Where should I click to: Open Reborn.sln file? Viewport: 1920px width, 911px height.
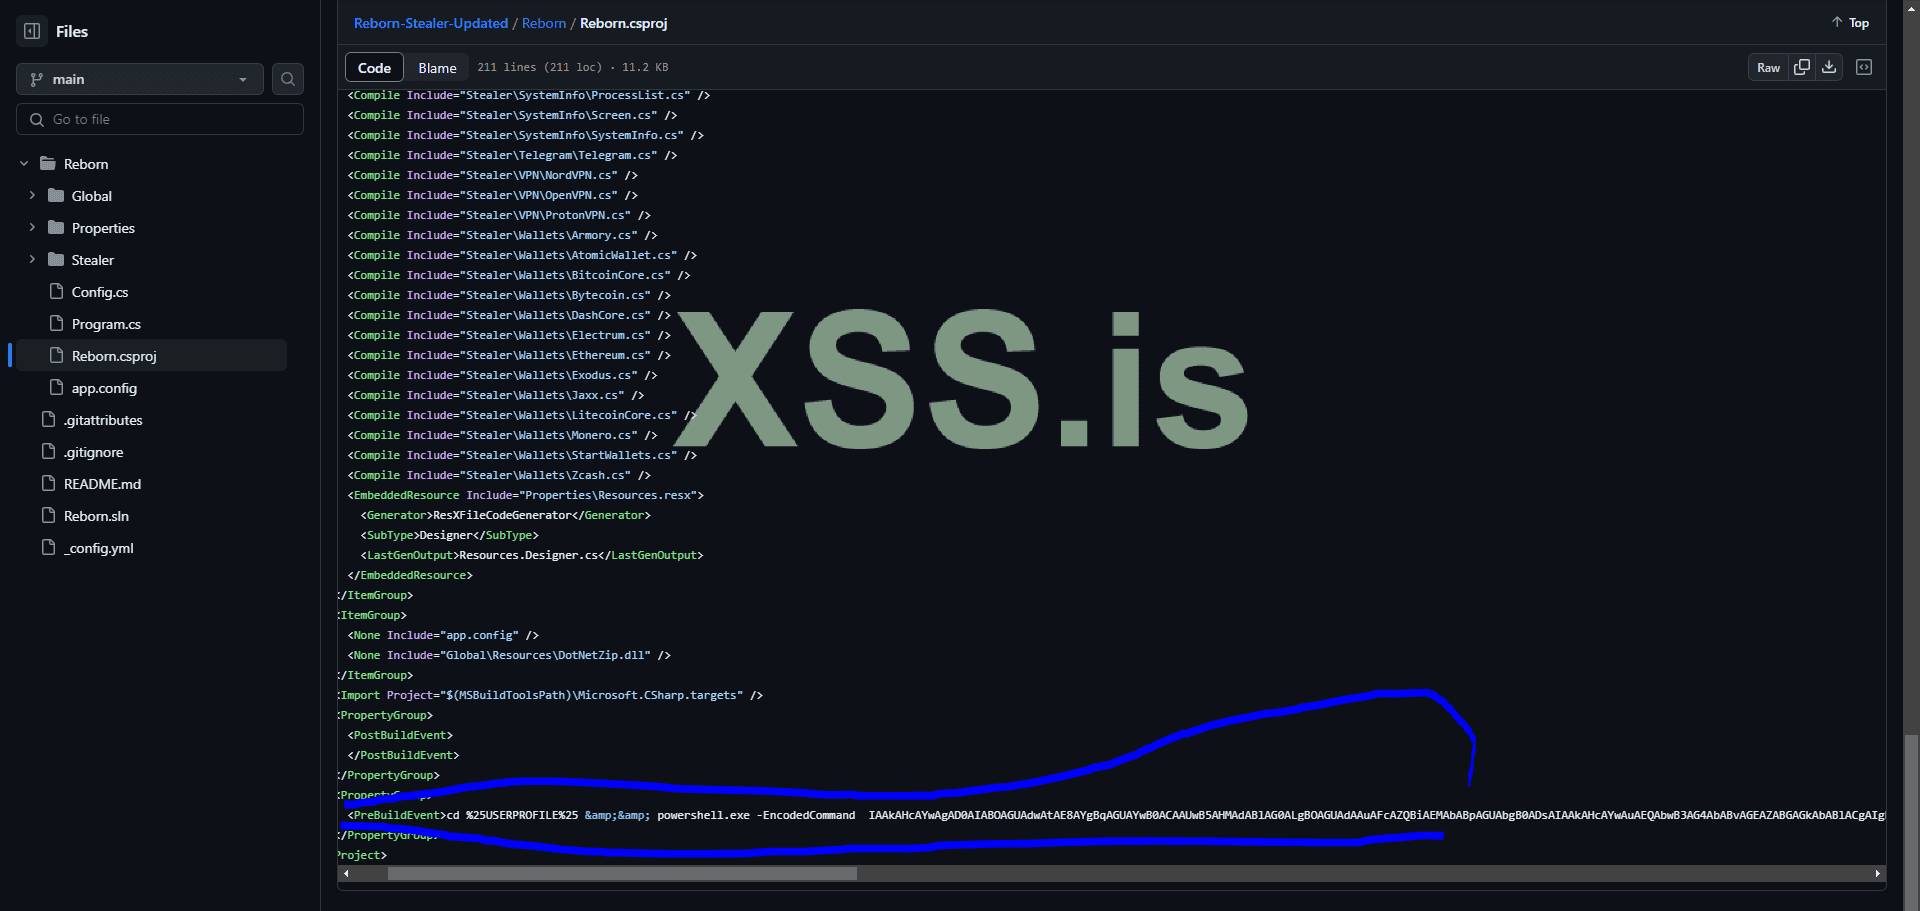coord(96,516)
